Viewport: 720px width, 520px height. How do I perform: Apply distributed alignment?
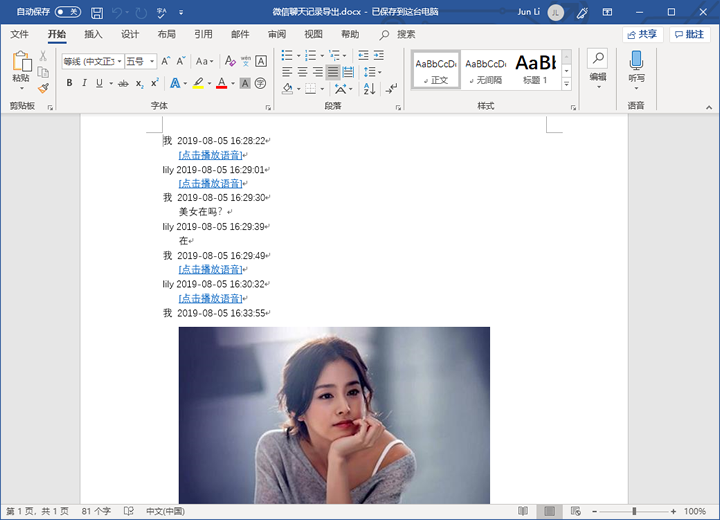point(348,72)
